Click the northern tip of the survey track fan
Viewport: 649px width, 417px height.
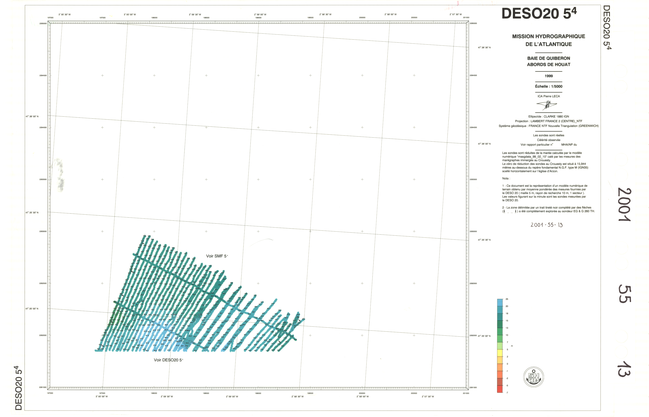coord(147,238)
